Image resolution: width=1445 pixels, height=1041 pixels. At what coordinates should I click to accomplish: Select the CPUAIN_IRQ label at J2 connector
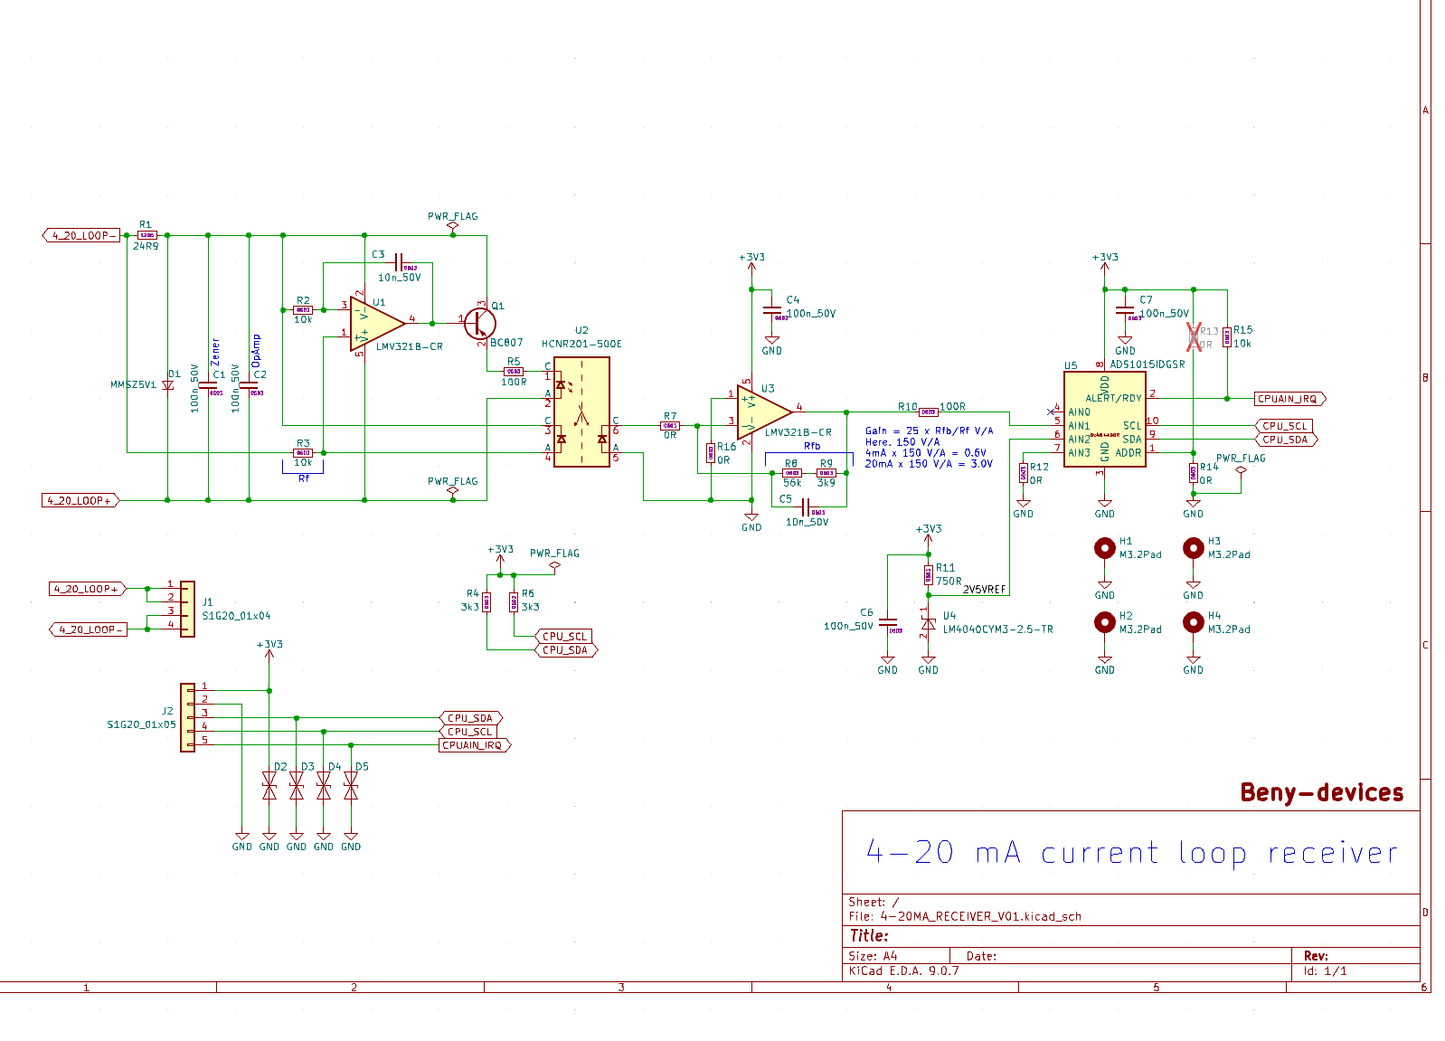[x=475, y=745]
